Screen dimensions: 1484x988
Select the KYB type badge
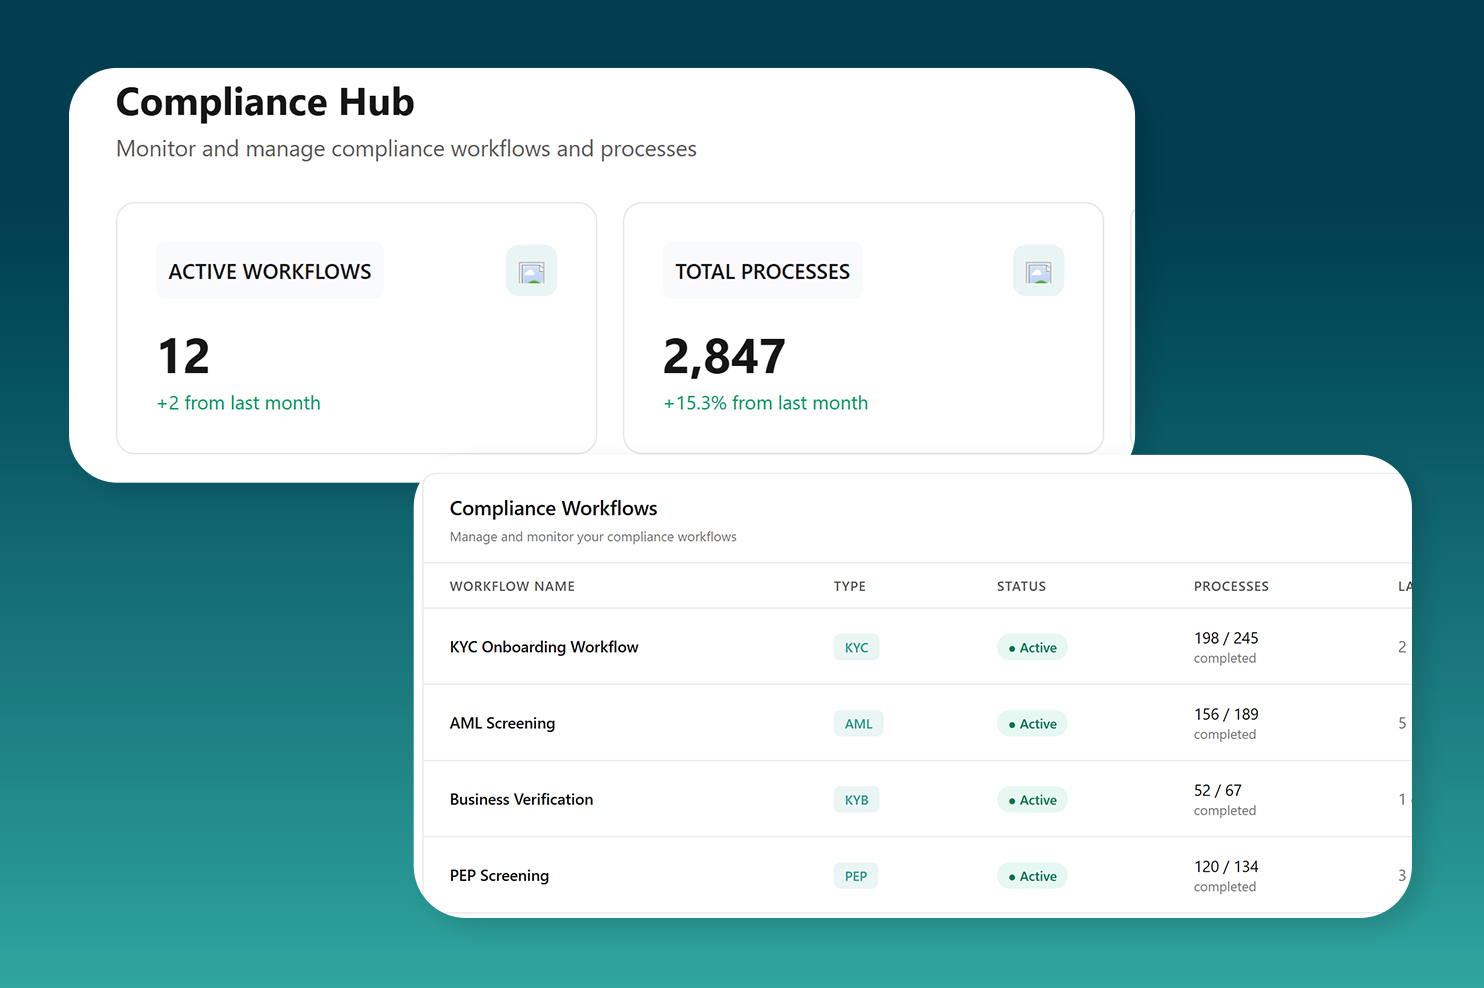point(856,799)
